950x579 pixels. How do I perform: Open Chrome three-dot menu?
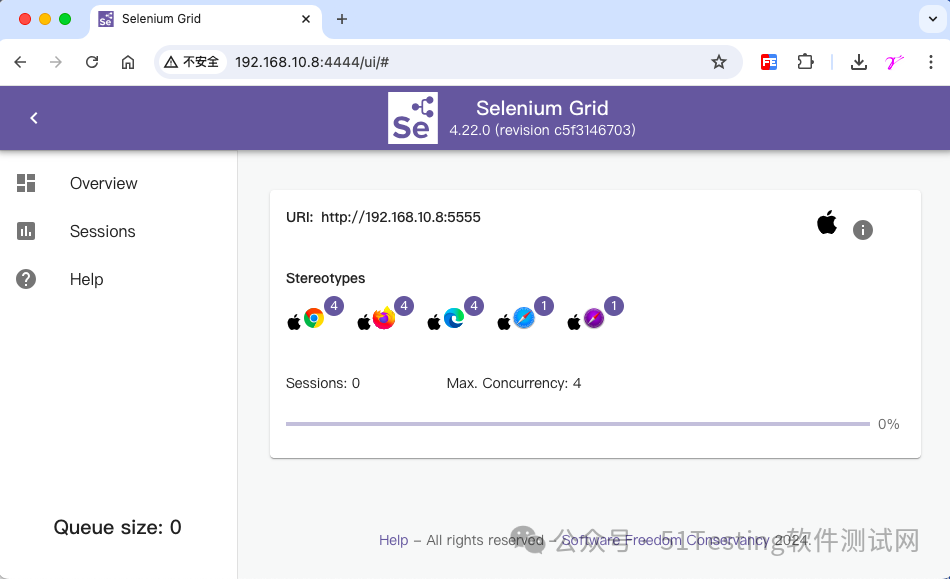pos(931,62)
